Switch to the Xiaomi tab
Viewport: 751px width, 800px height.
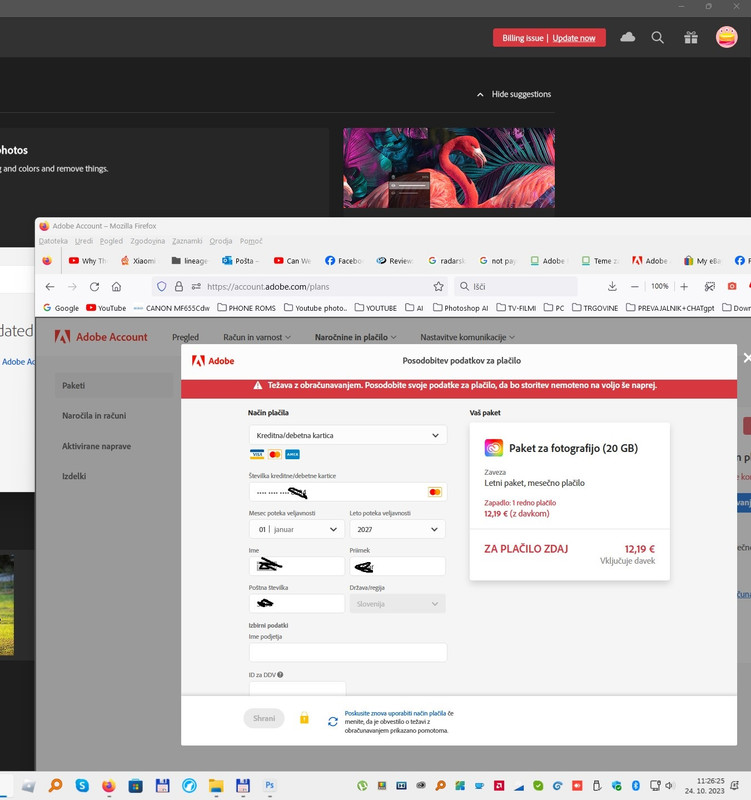point(138,261)
